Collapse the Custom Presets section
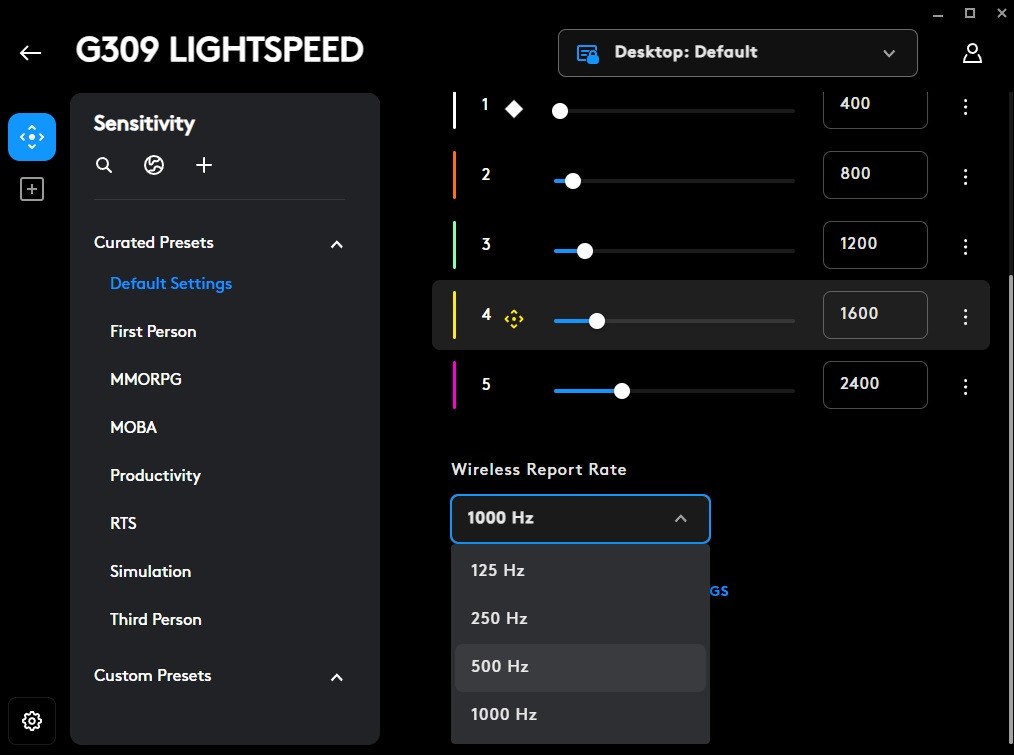This screenshot has height=755, width=1014. pos(337,677)
